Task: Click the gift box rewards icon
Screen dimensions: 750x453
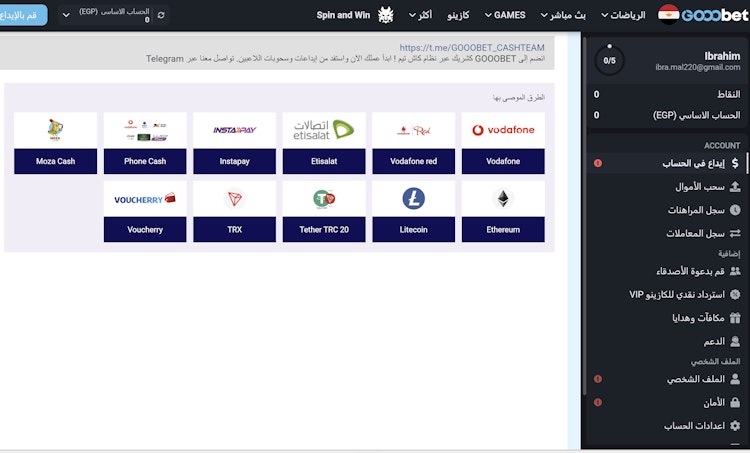Action: [735, 318]
